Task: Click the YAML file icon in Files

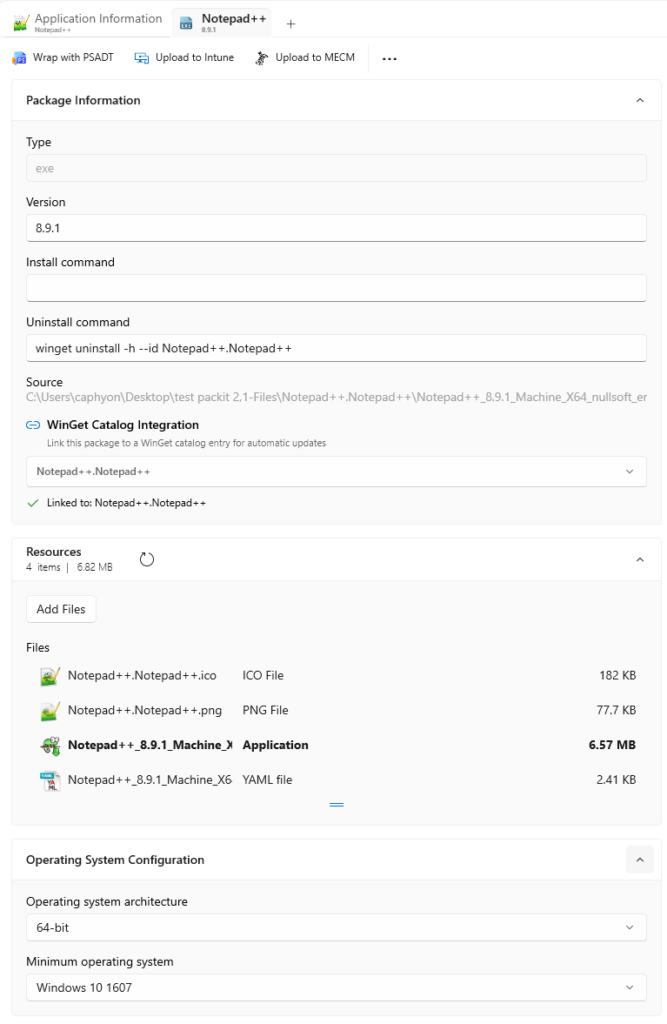Action: [x=50, y=780]
